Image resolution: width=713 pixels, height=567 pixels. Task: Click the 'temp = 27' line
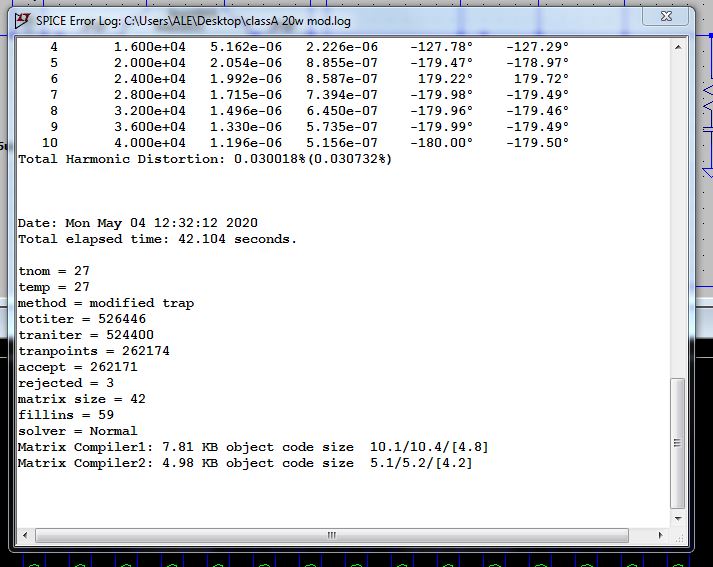[x=54, y=287]
